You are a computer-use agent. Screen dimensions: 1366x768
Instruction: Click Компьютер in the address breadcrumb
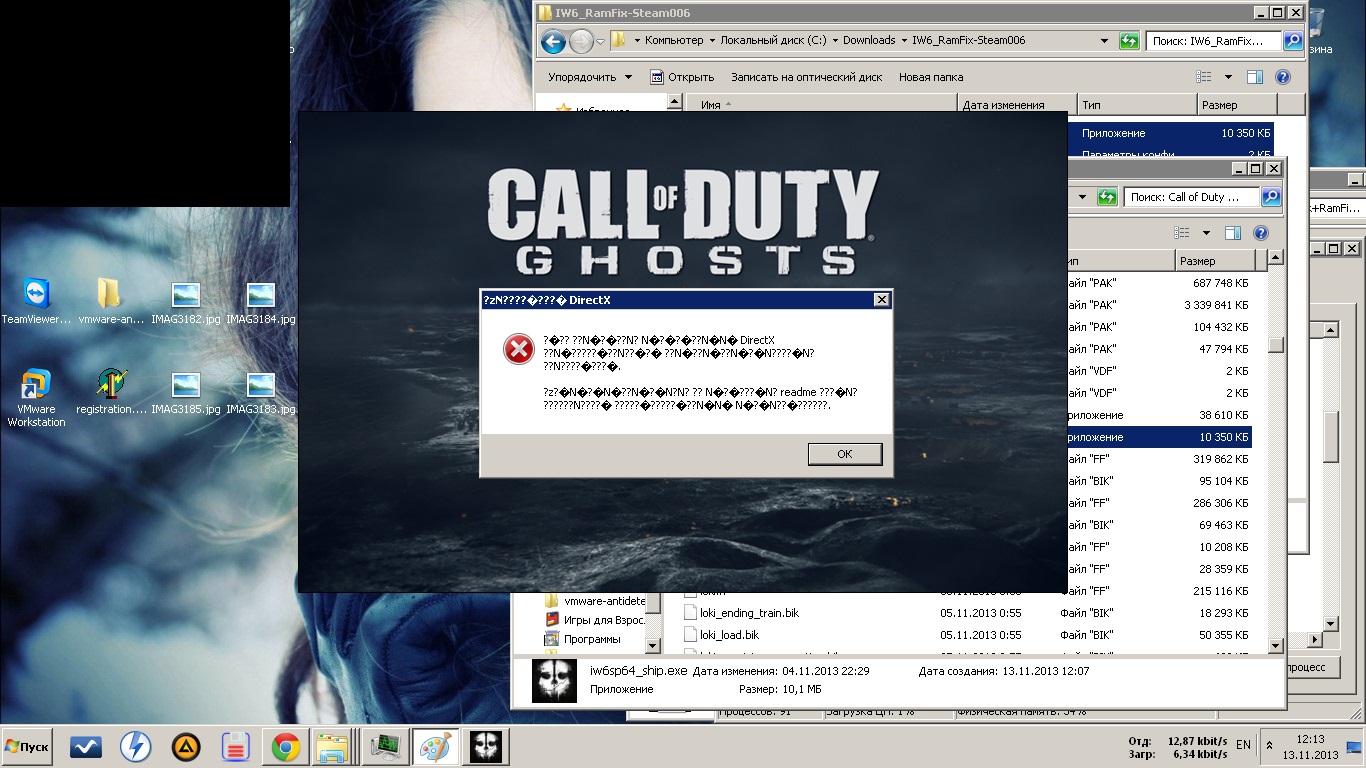tap(674, 41)
